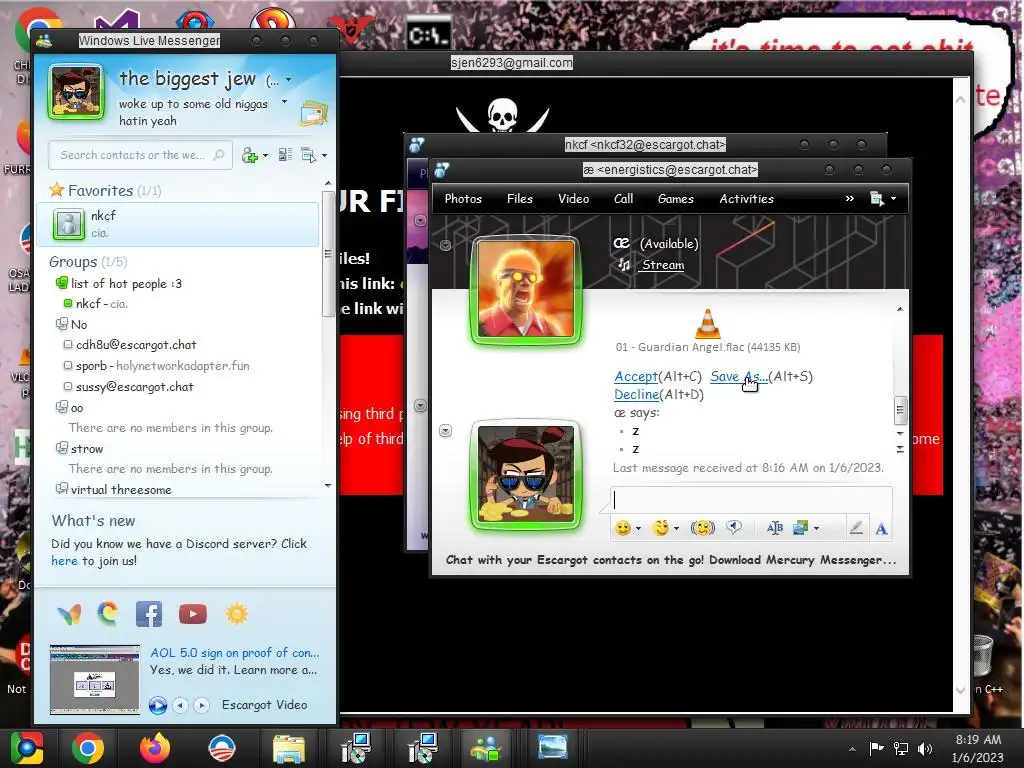This screenshot has height=768, width=1024.
Task: Open Google Chrome from the taskbar
Action: (88, 748)
